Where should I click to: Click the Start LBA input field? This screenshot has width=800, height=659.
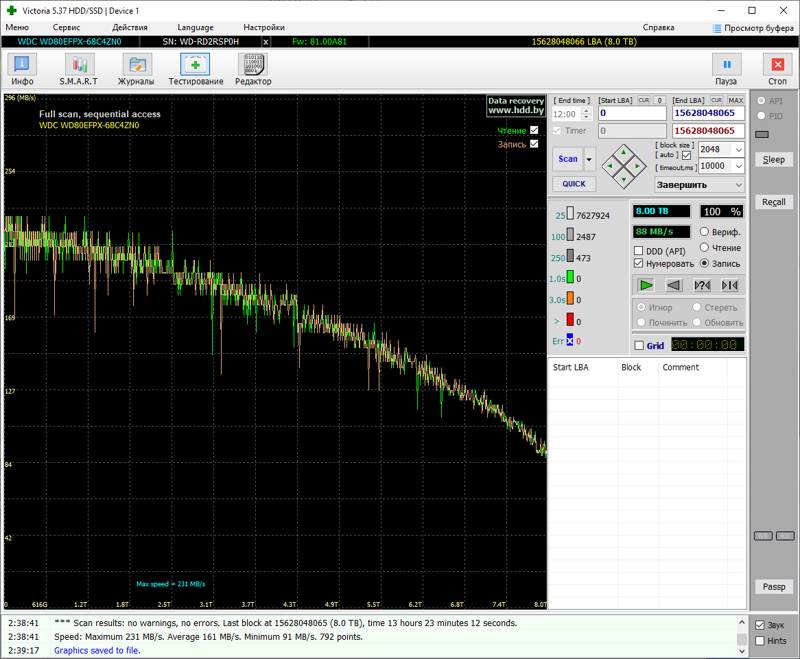(632, 113)
